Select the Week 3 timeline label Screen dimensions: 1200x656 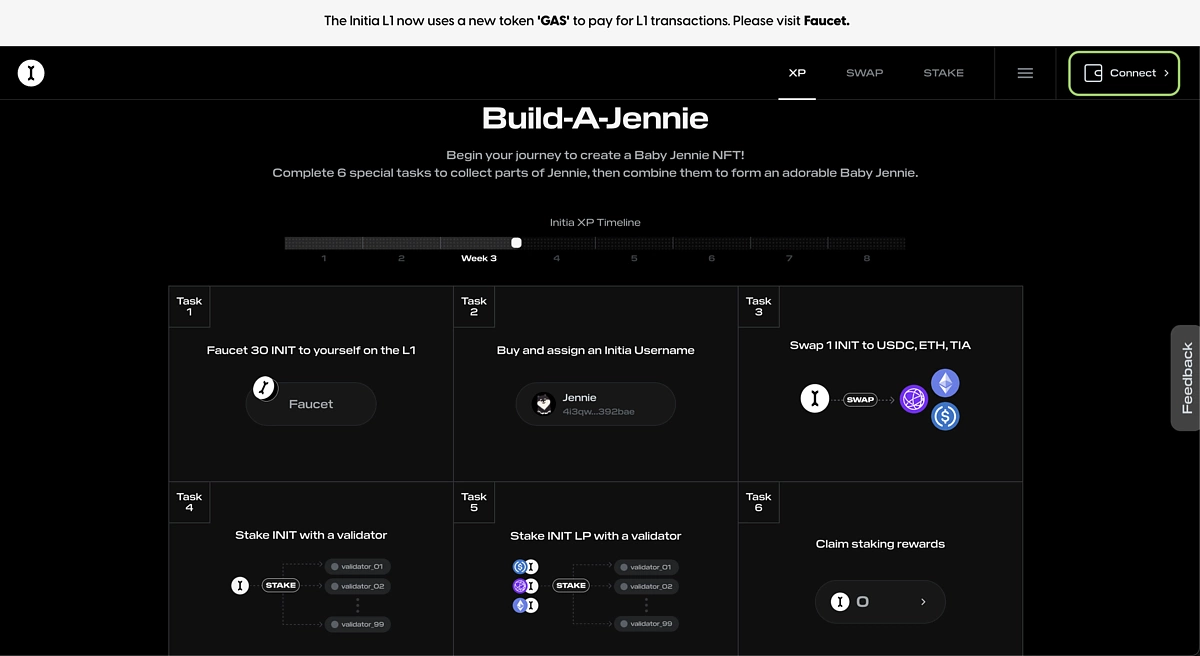tap(478, 258)
